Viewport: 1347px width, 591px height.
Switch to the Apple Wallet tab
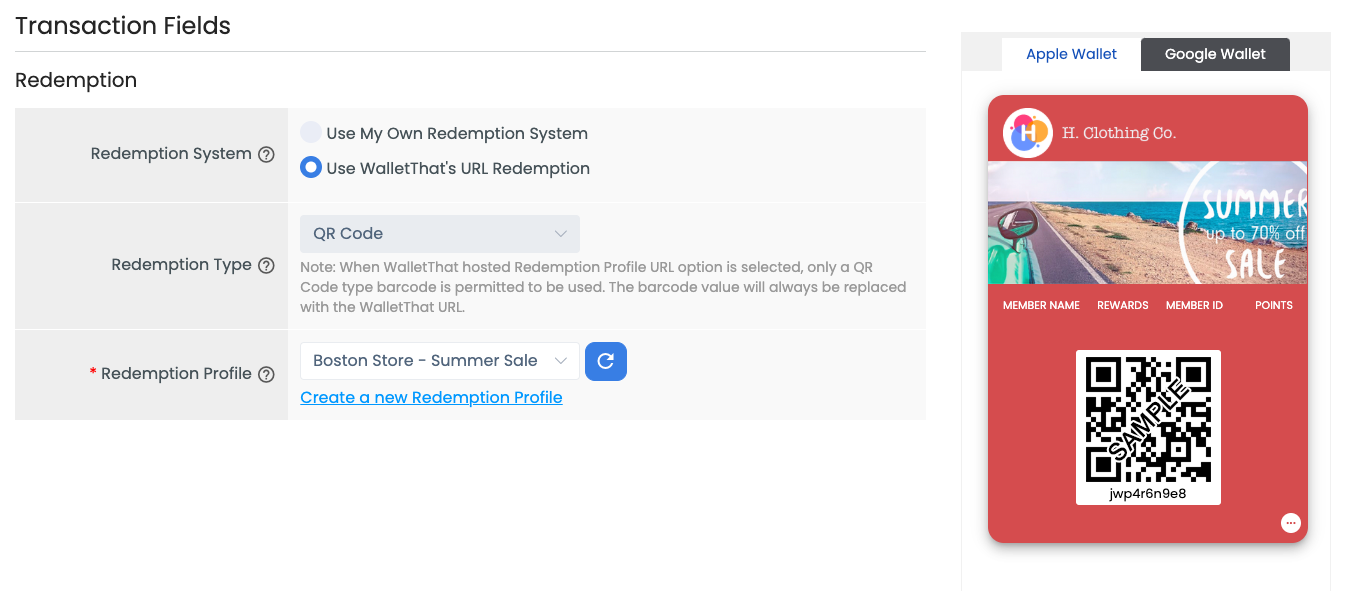(1071, 54)
